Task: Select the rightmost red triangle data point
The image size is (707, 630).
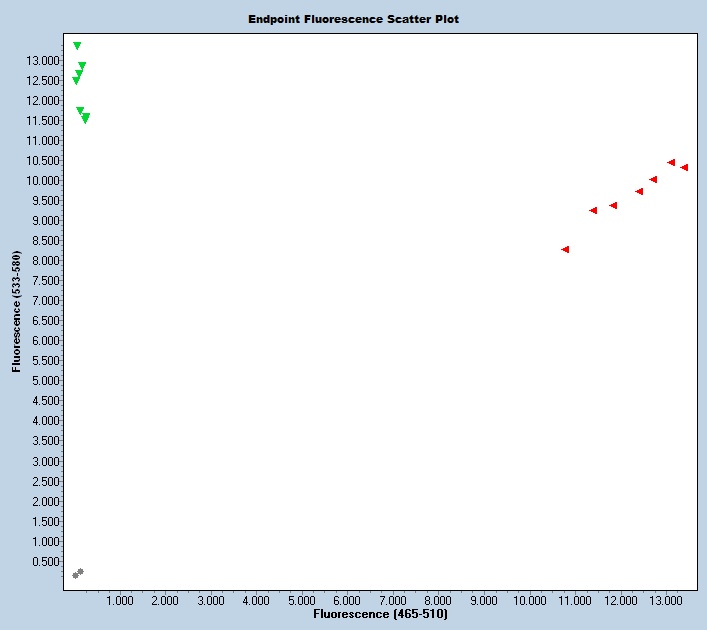Action: [x=684, y=167]
